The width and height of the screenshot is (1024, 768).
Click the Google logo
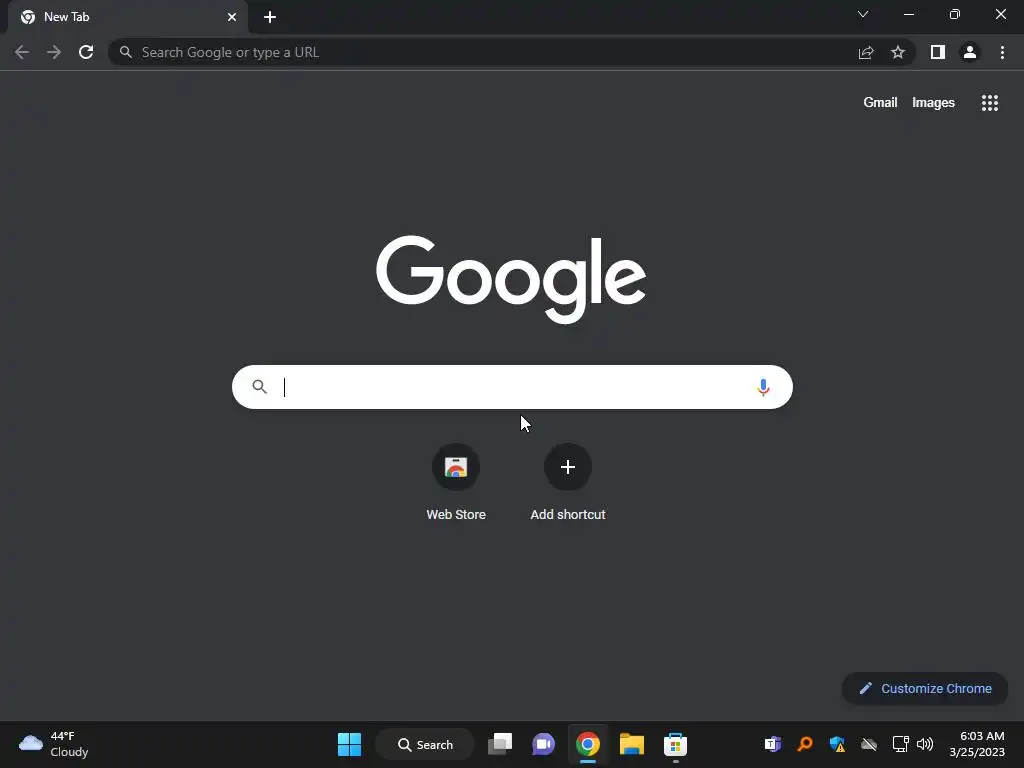click(x=511, y=279)
